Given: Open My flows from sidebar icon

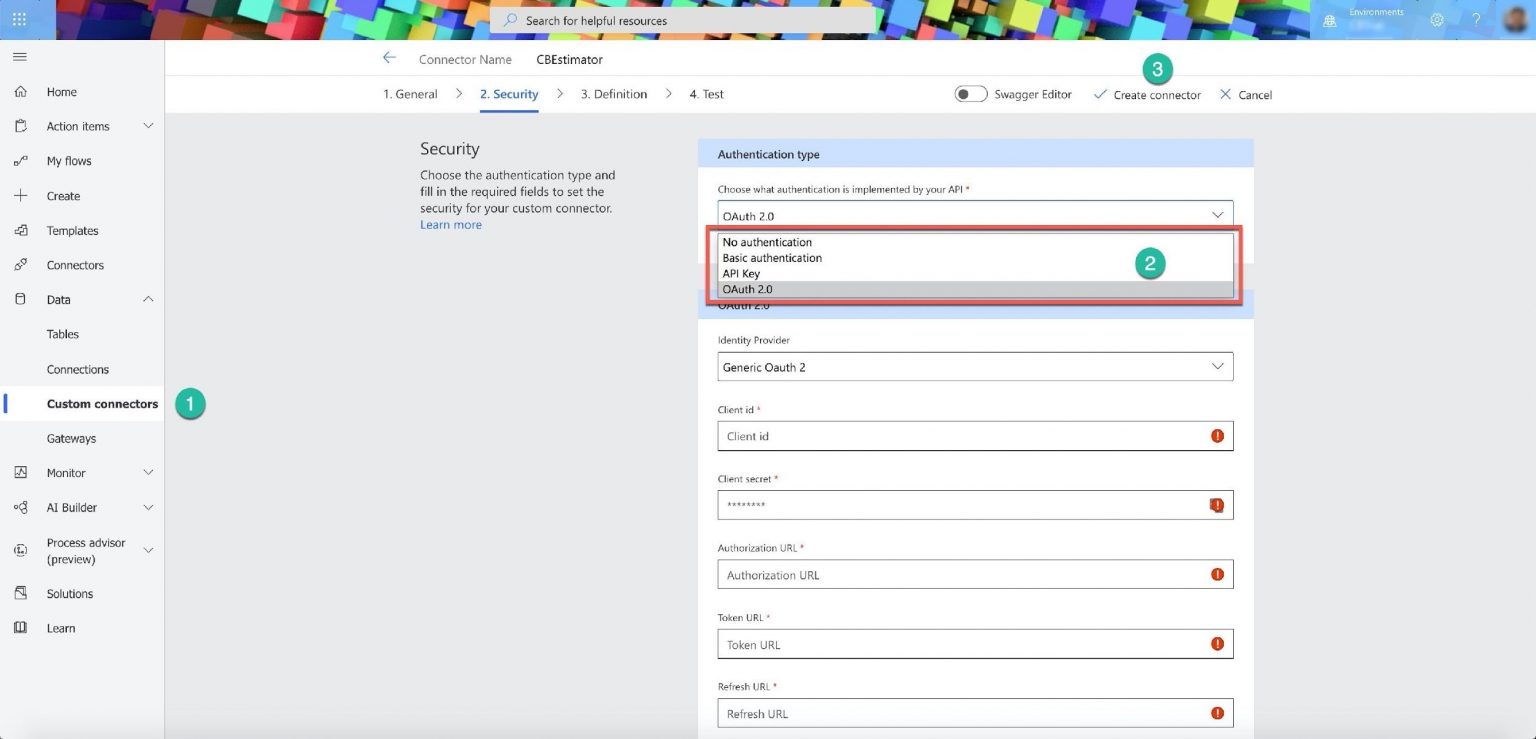Looking at the screenshot, I should [x=20, y=161].
